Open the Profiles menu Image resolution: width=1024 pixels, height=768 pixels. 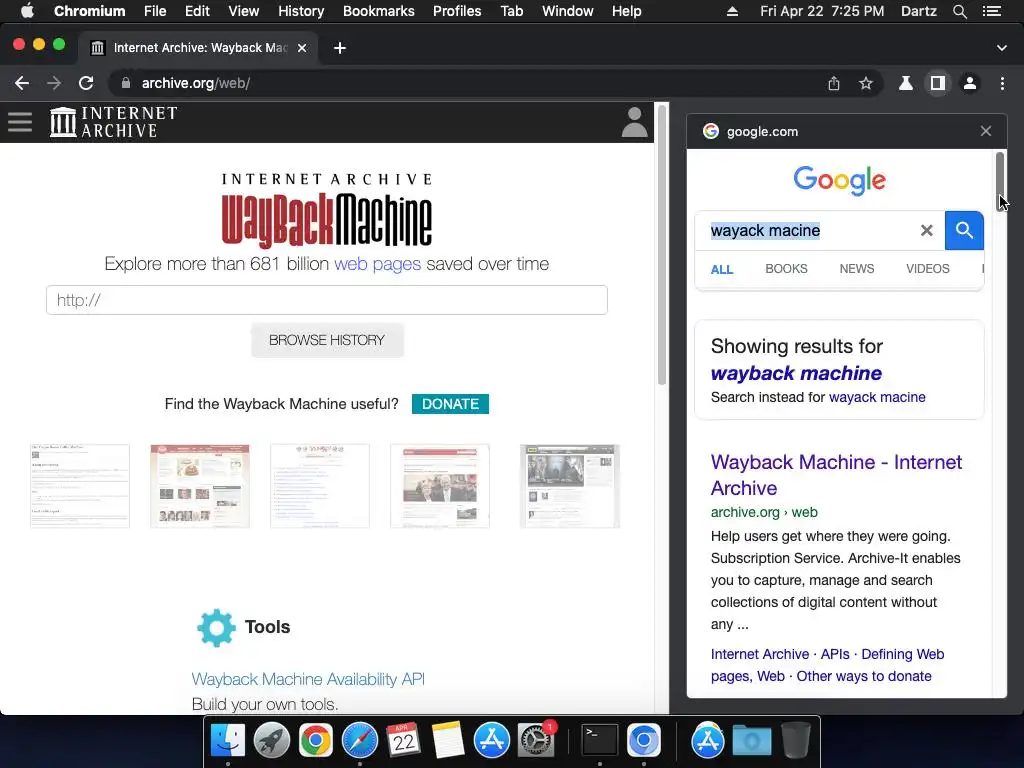click(x=456, y=11)
